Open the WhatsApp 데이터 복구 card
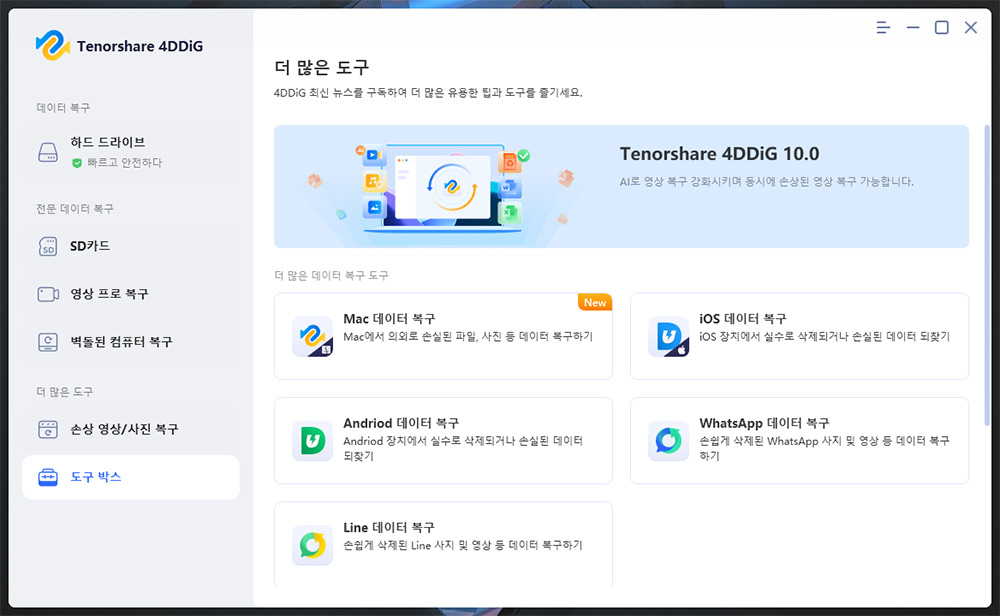The image size is (1000, 616). pos(799,441)
